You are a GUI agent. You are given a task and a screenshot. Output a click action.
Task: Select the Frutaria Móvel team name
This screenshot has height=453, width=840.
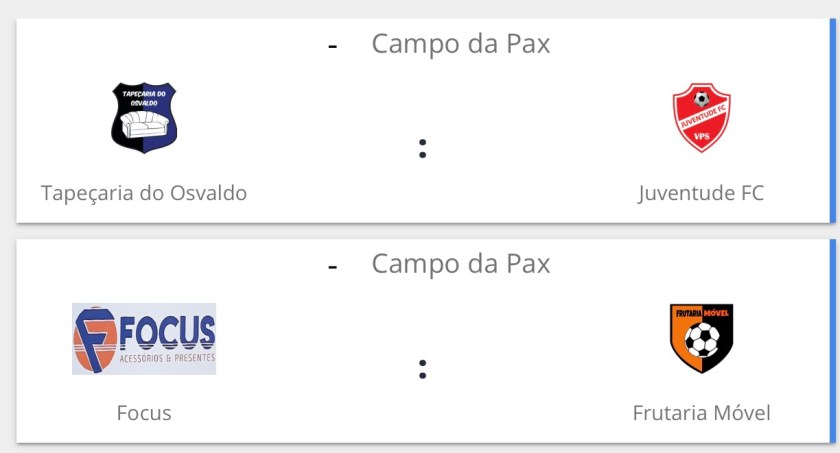pos(701,412)
